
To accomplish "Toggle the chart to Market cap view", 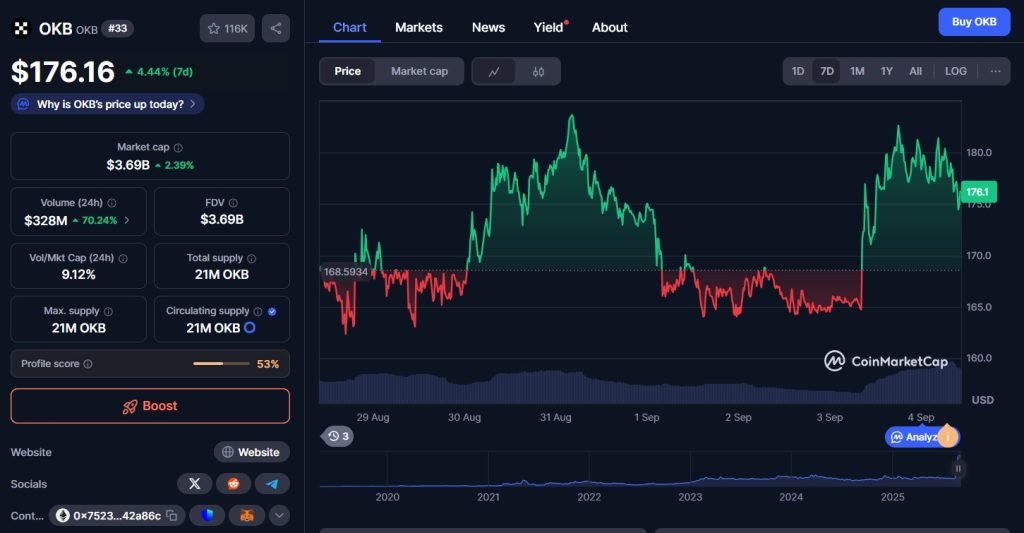I will point(419,71).
